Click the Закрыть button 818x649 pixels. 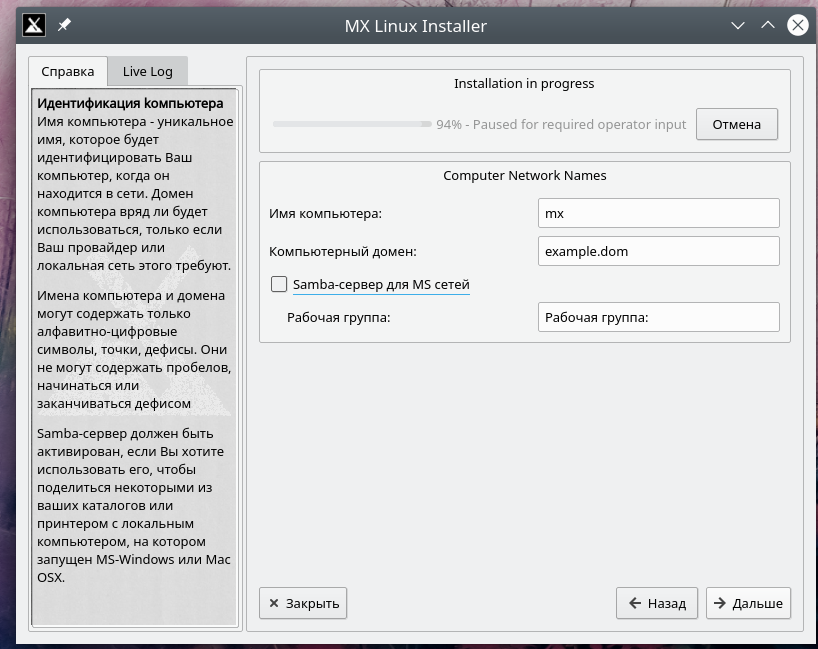tap(303, 603)
